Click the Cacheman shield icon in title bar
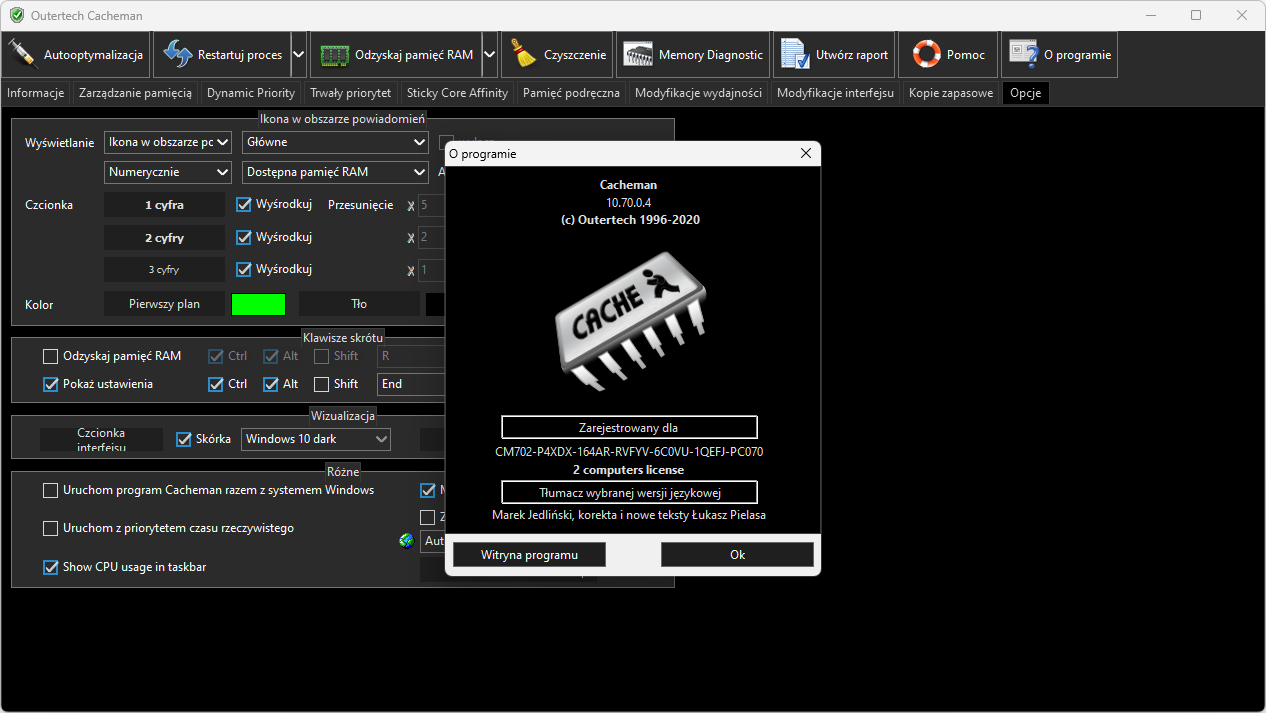Image resolution: width=1266 pixels, height=713 pixels. pyautogui.click(x=17, y=16)
